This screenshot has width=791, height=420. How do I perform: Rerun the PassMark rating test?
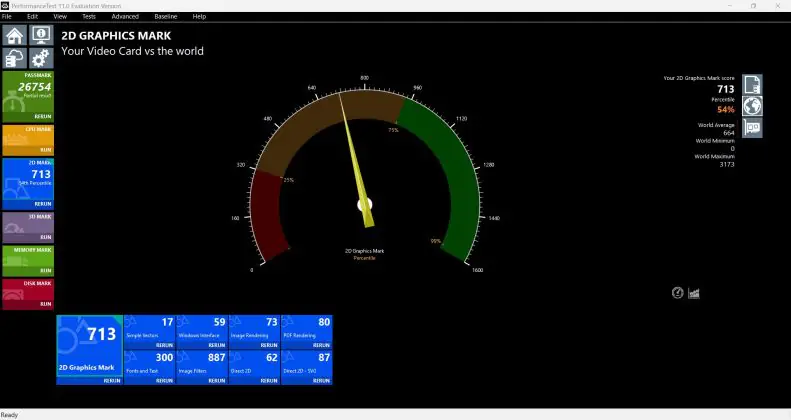point(43,116)
